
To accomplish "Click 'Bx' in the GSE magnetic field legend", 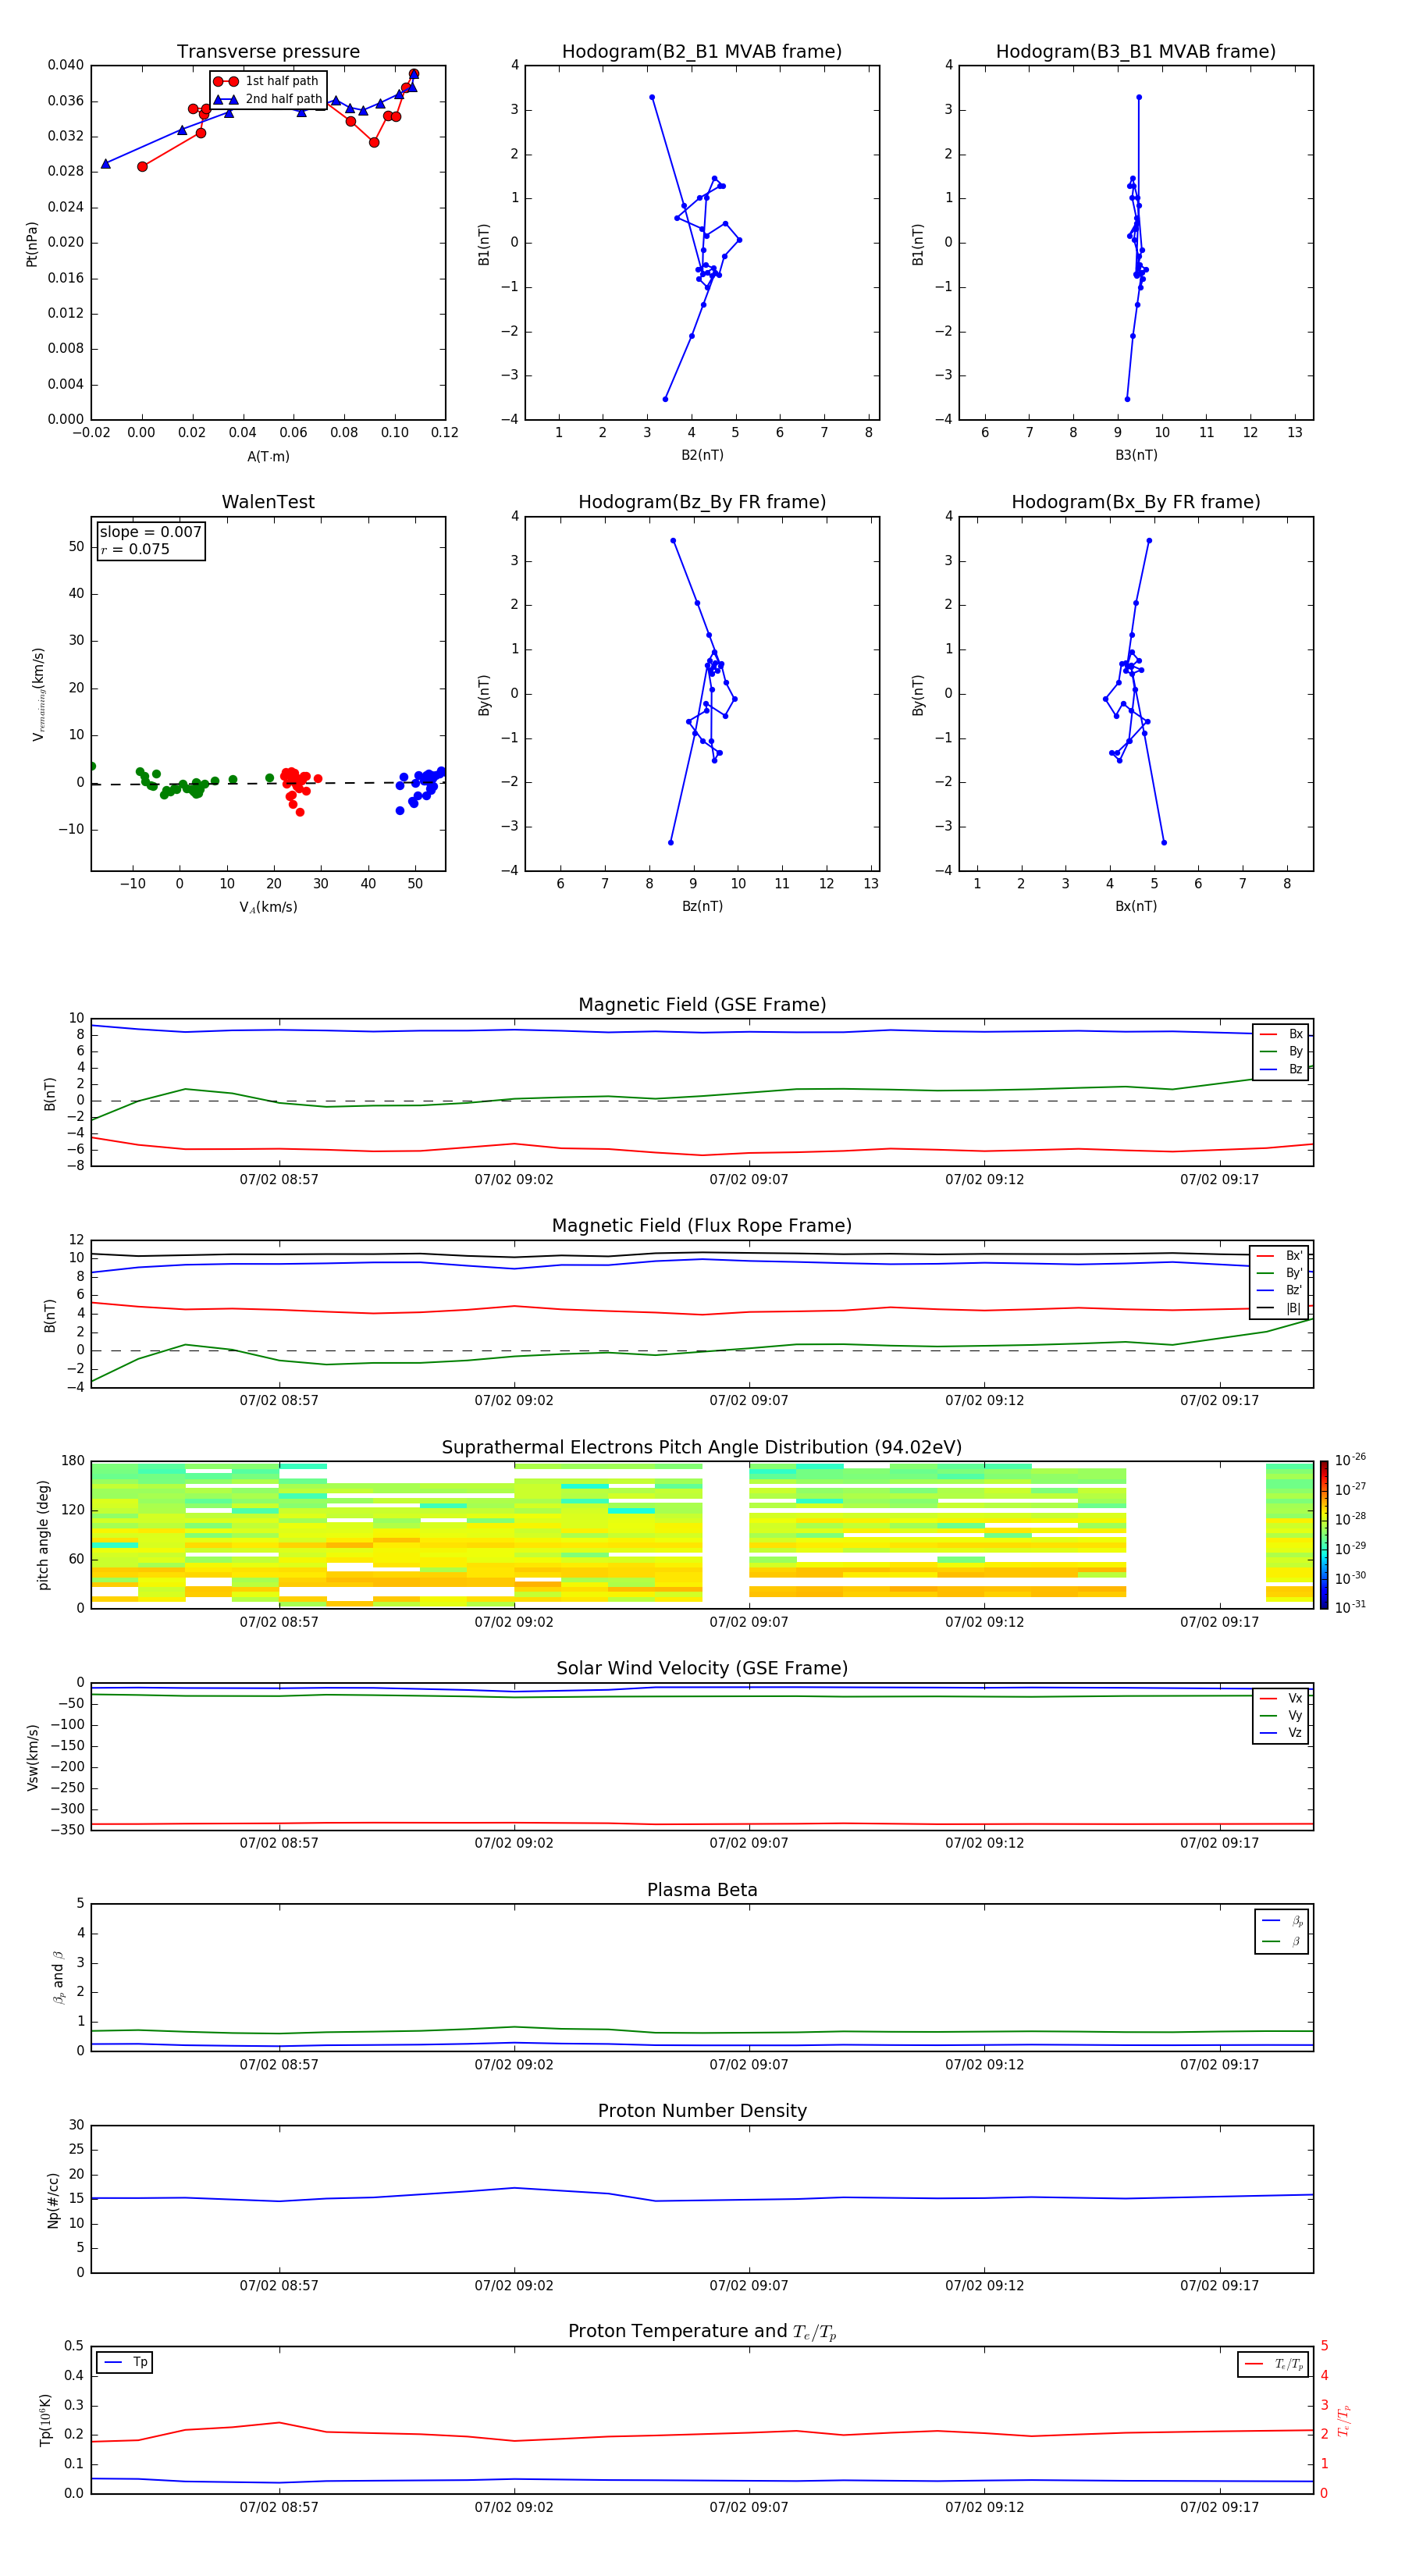I will tap(1282, 1034).
